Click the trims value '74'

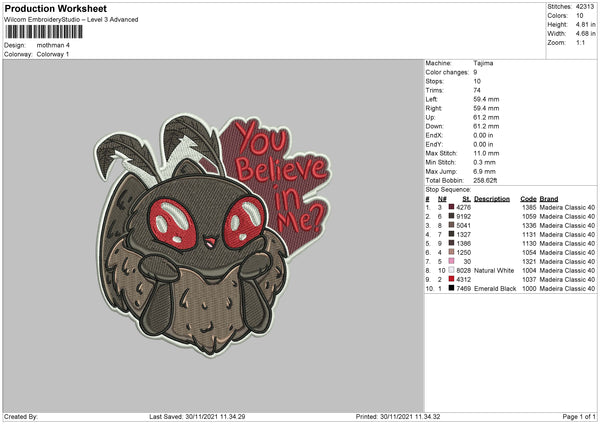point(477,90)
